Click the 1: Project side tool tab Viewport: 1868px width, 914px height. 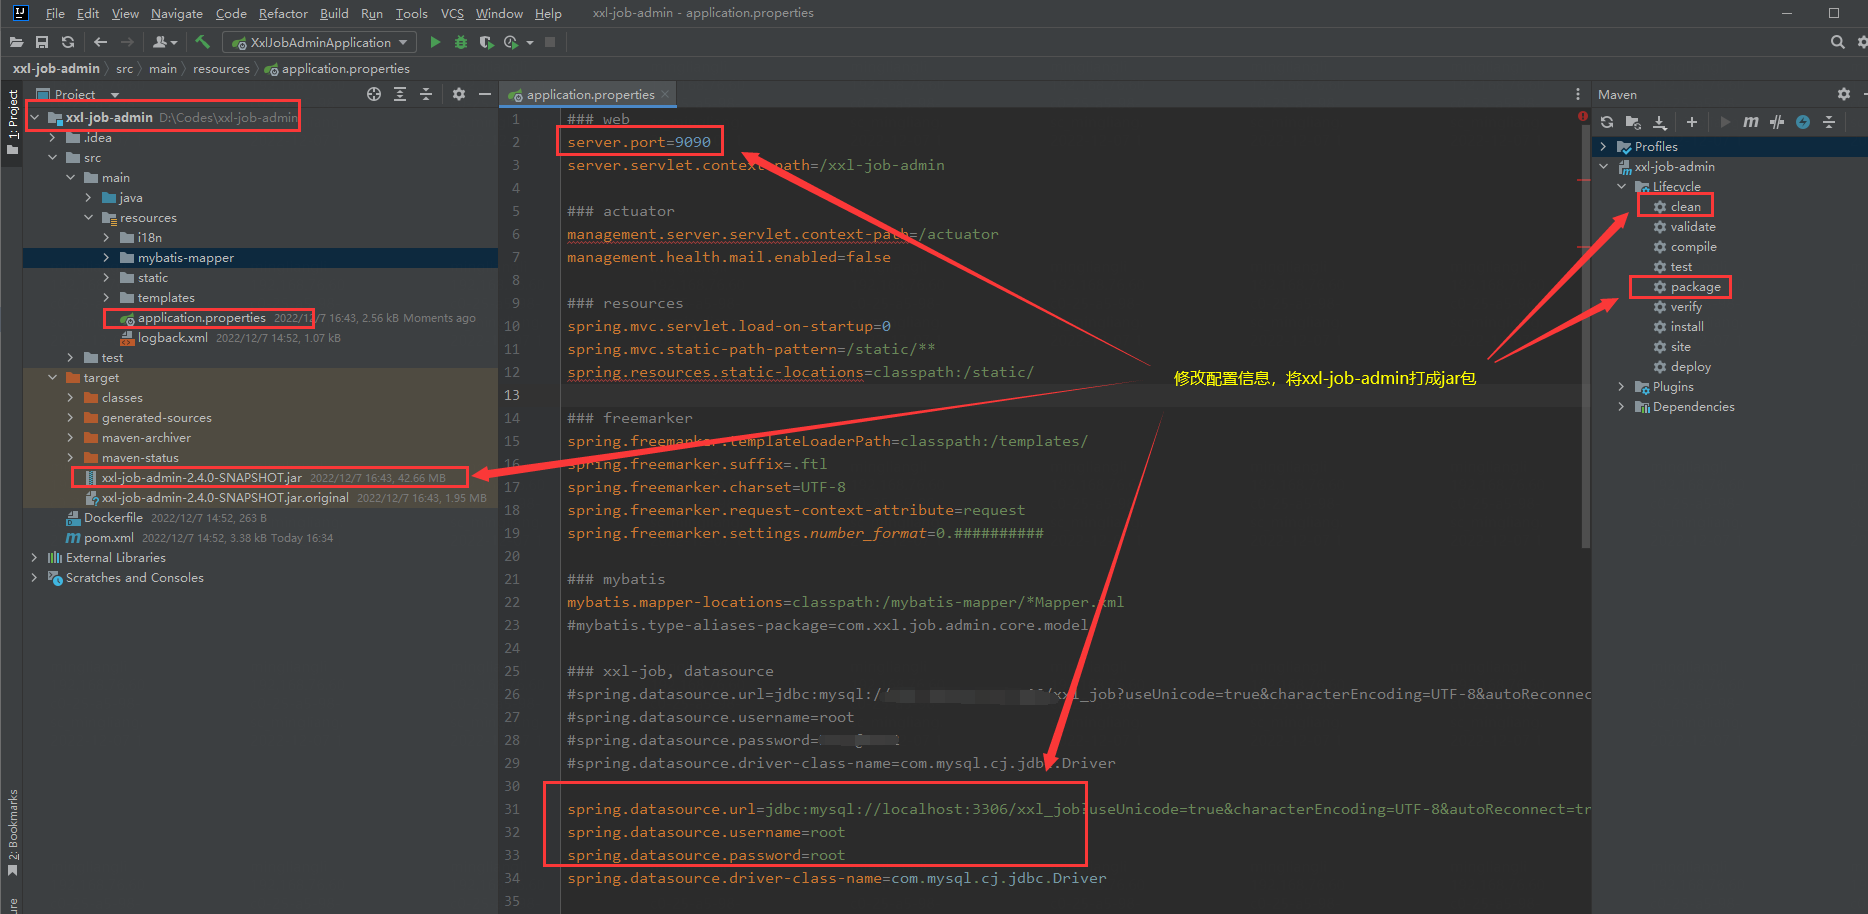pos(12,122)
